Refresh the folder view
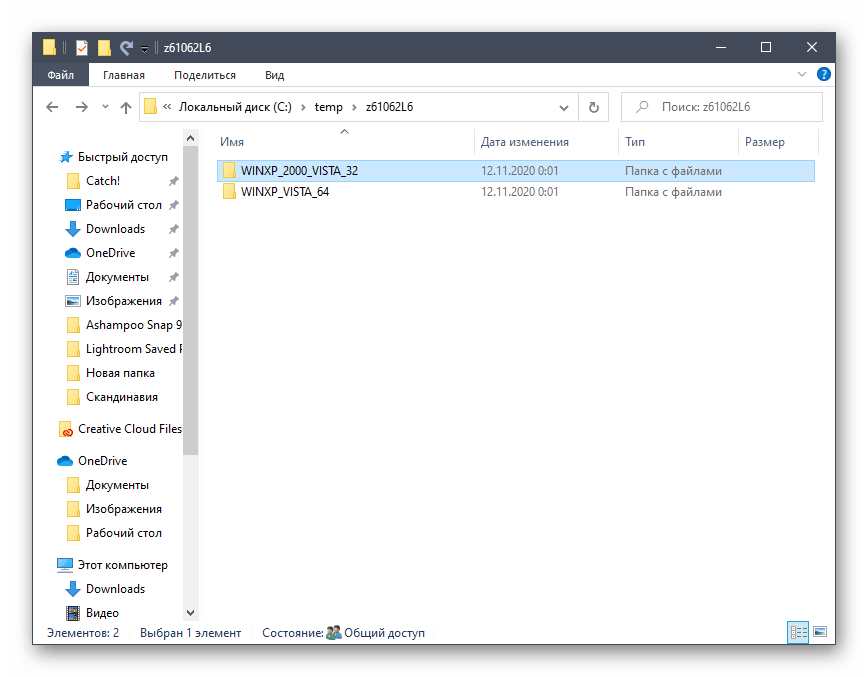 593,107
